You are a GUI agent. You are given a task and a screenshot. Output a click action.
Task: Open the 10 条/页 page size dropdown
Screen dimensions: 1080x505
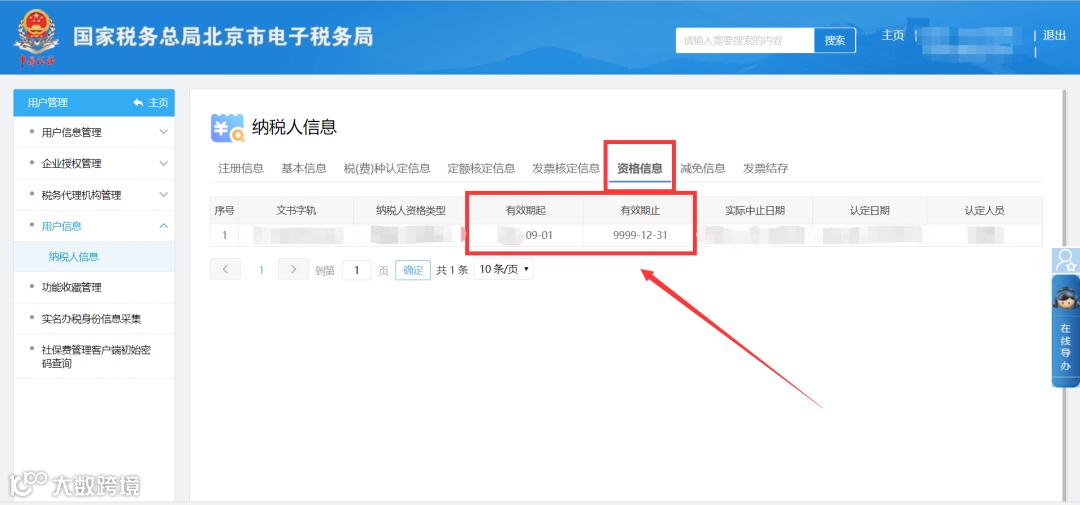(x=503, y=269)
